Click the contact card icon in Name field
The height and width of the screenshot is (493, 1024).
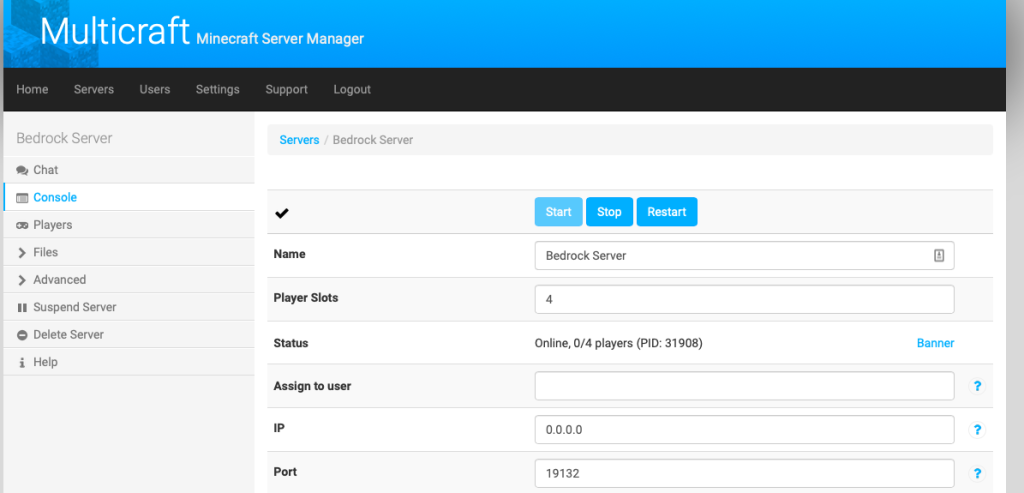[939, 255]
